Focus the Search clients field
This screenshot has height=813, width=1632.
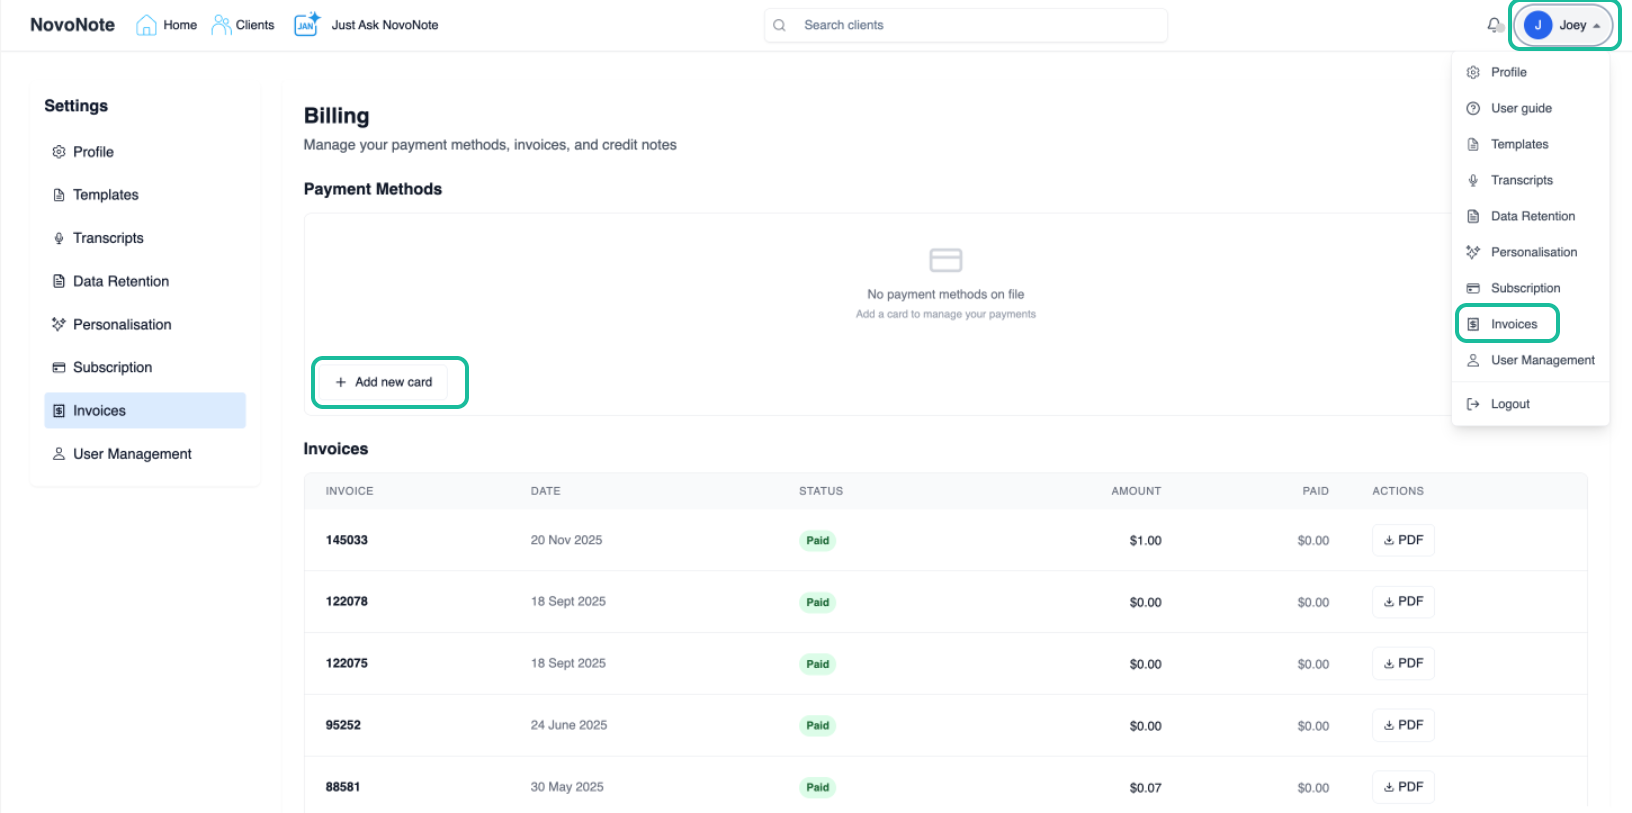(x=965, y=25)
